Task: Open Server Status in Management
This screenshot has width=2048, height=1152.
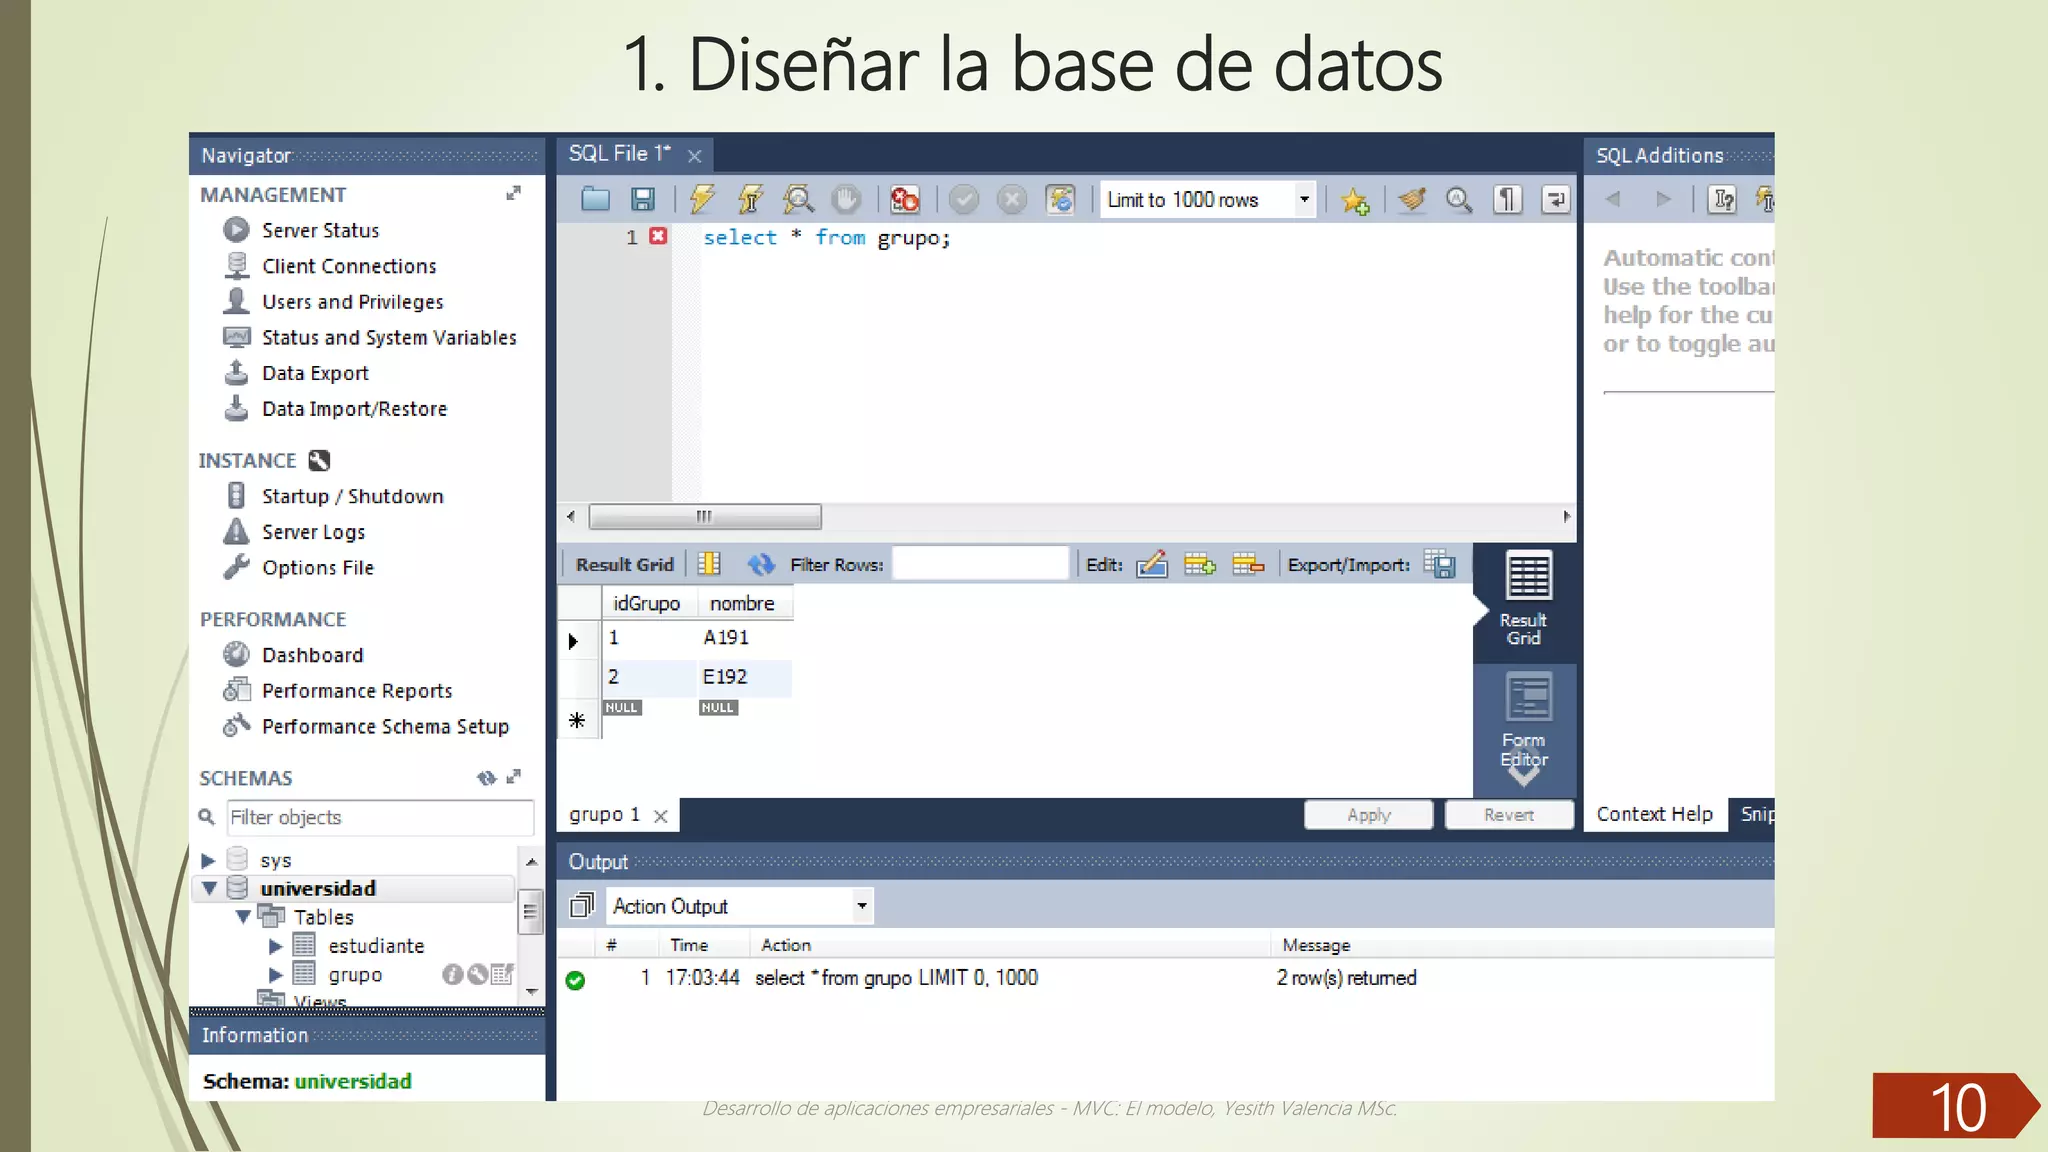Action: pos(320,230)
